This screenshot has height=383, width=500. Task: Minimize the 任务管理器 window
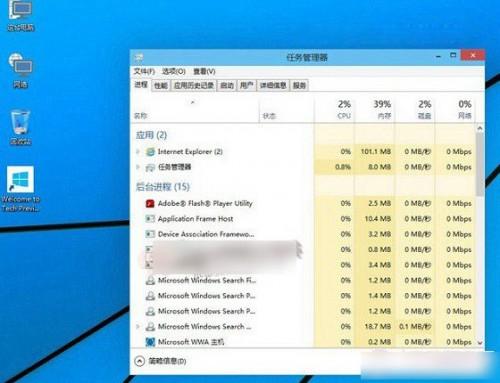point(438,56)
